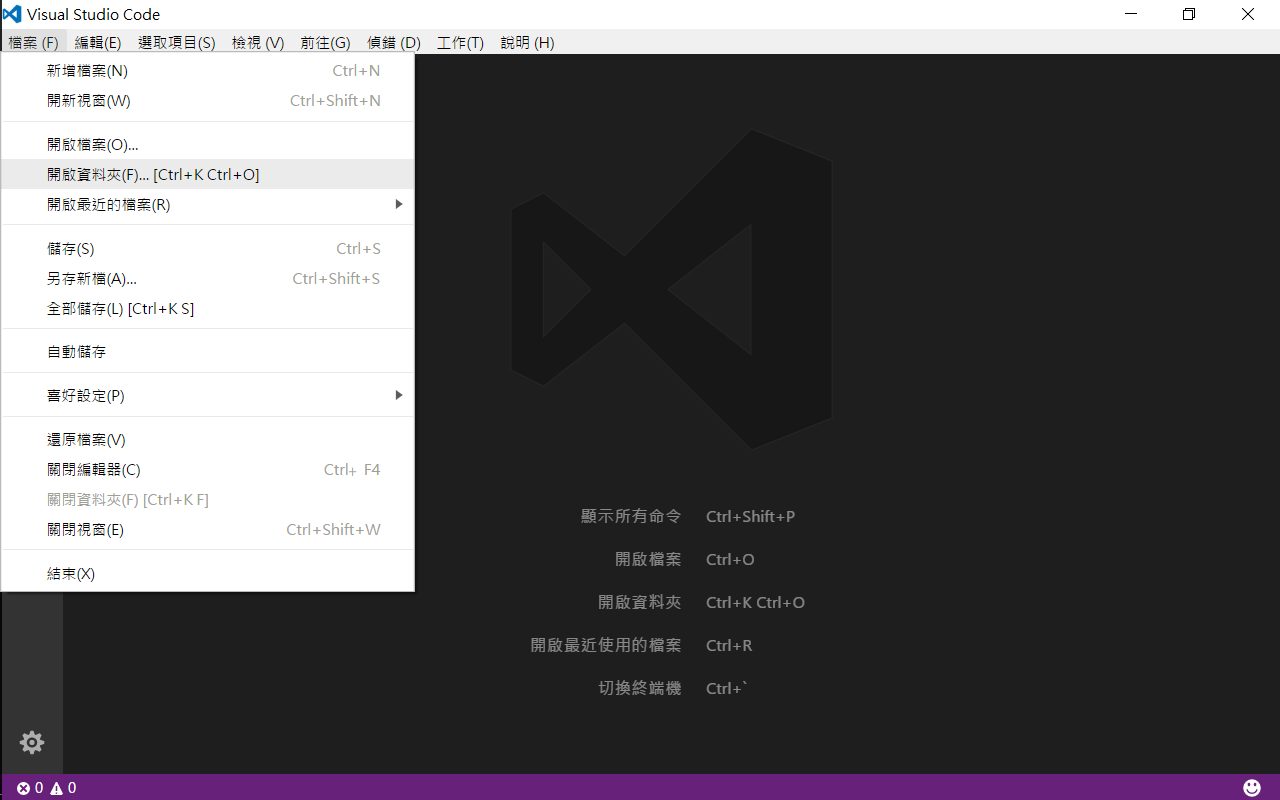Click the warnings count in the status bar

coord(62,787)
